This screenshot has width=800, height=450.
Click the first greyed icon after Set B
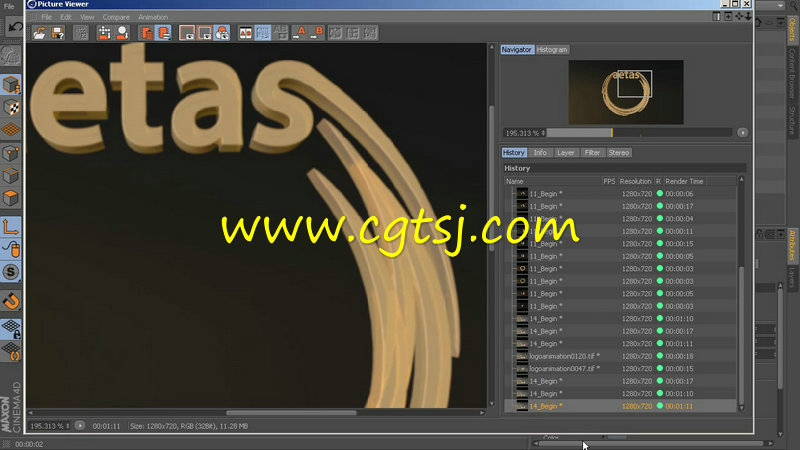tap(335, 33)
